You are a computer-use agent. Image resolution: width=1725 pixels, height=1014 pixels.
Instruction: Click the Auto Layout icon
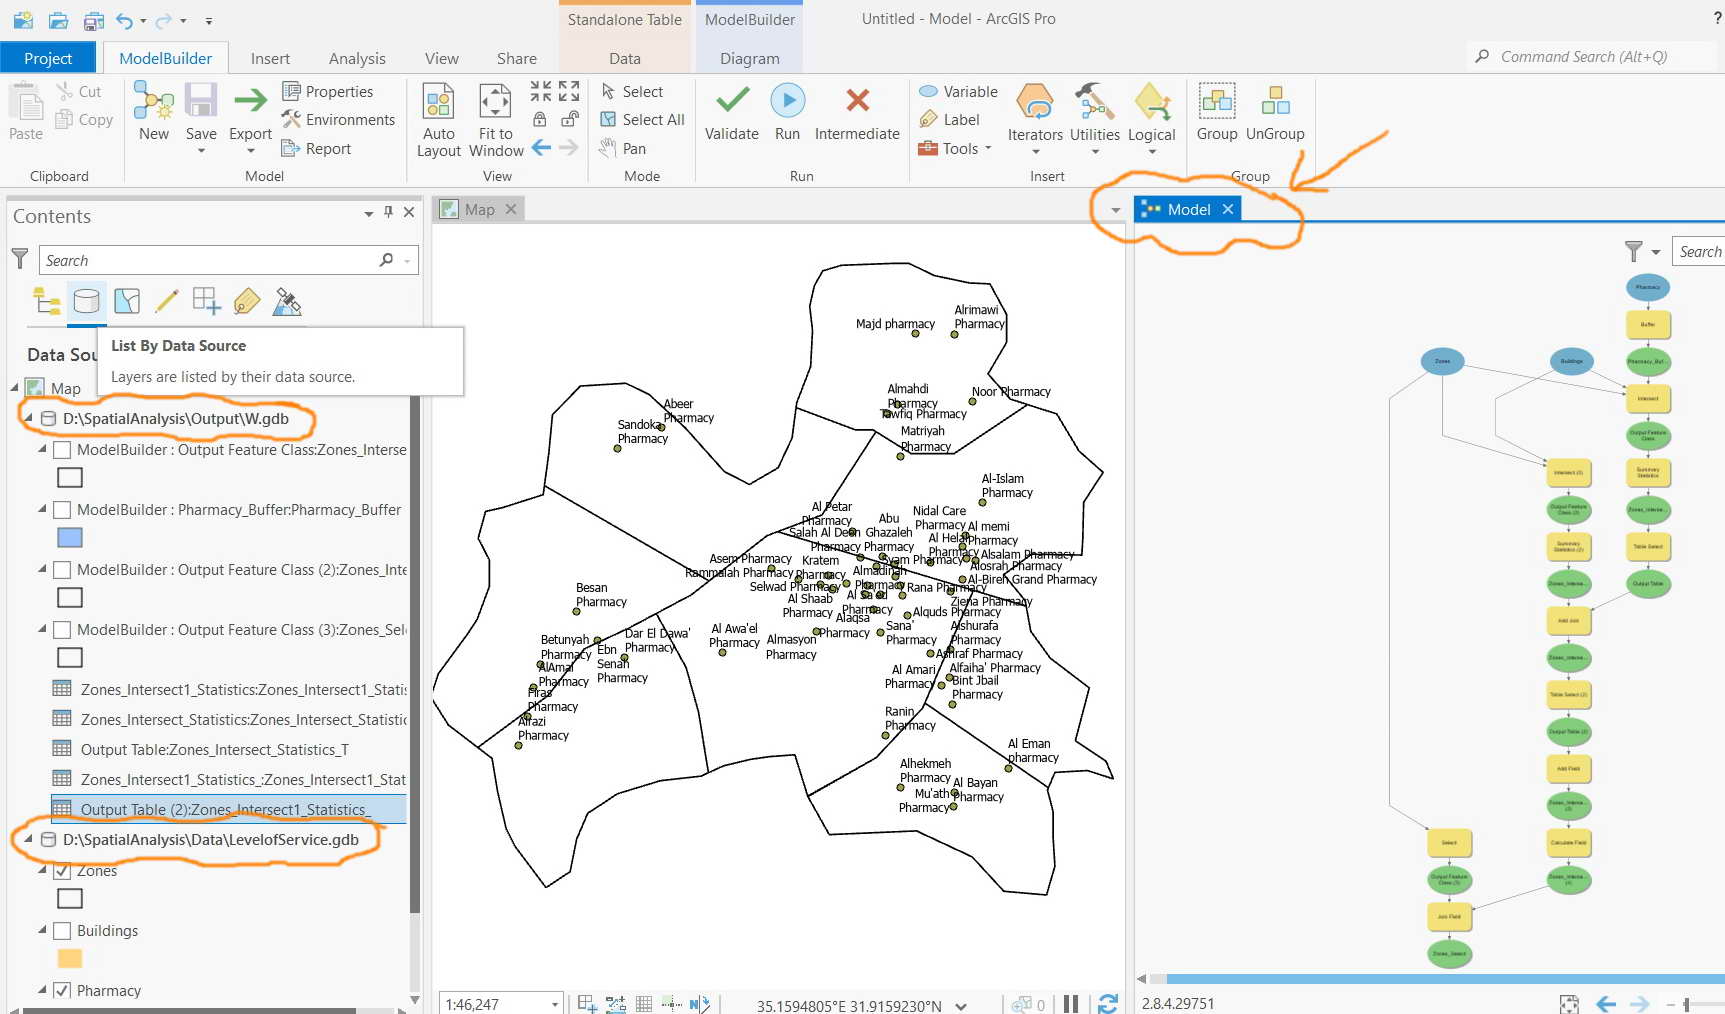pyautogui.click(x=438, y=101)
